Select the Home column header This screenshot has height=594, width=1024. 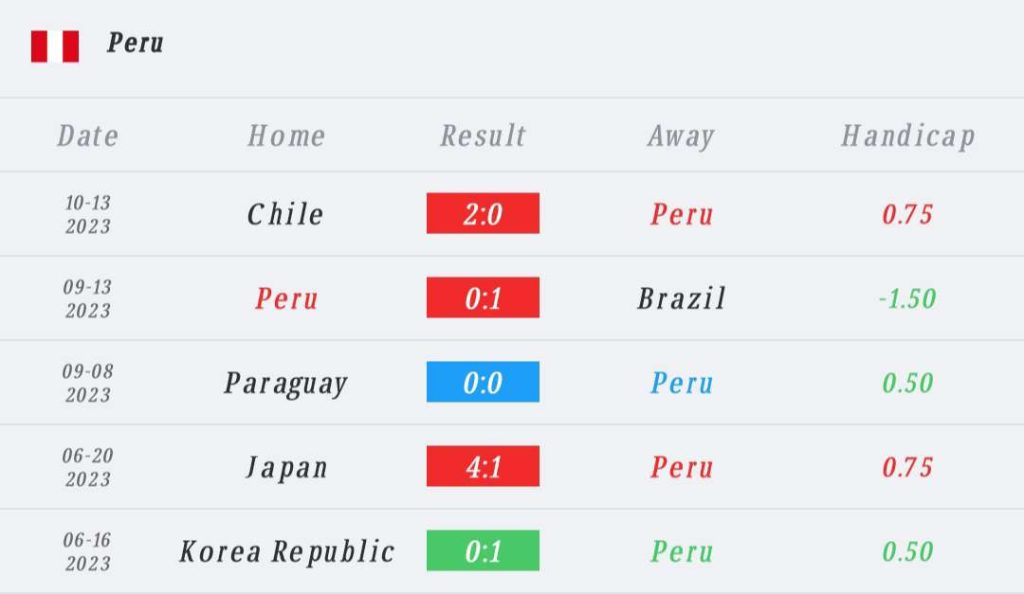pyautogui.click(x=287, y=136)
